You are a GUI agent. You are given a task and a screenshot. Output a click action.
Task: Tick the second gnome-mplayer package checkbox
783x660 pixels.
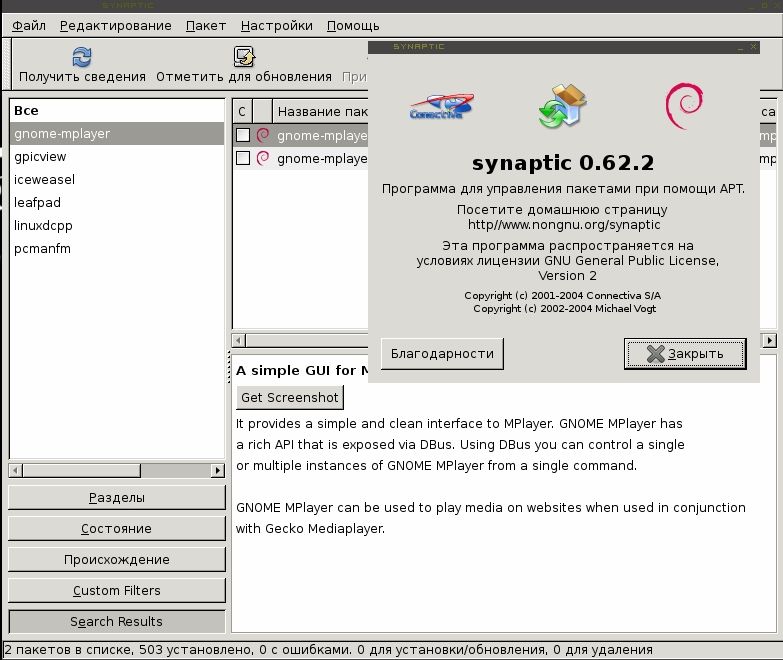[x=243, y=158]
